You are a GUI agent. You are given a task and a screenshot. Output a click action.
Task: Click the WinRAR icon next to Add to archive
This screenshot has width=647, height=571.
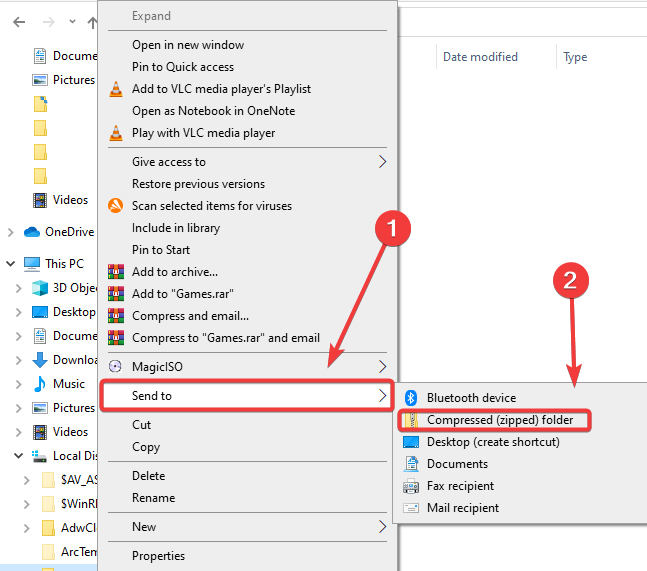click(116, 271)
